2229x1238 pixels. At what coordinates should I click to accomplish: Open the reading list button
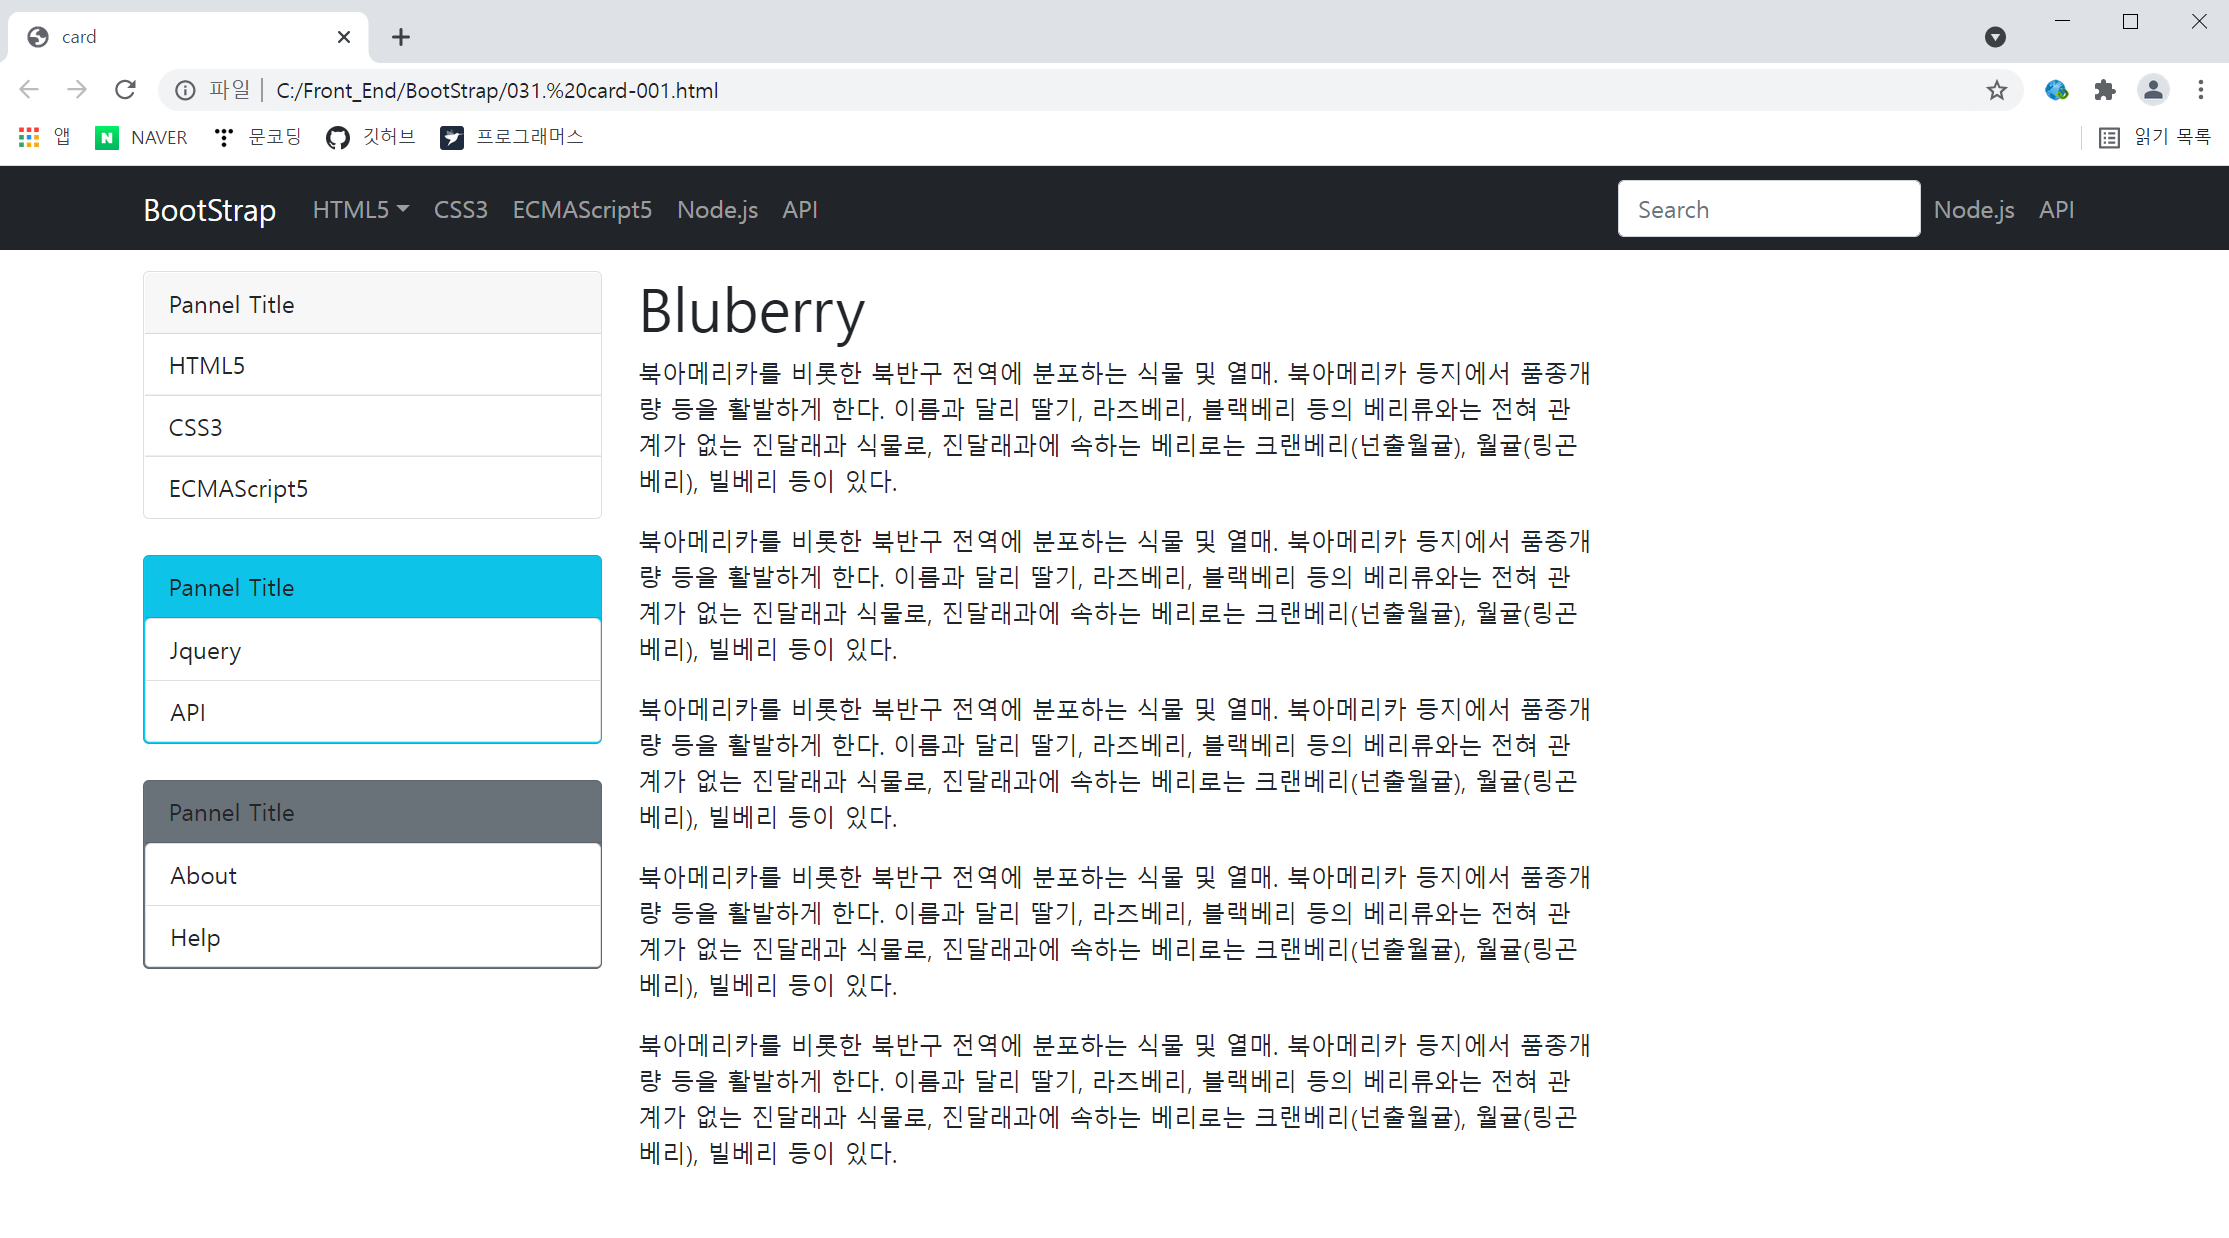tap(2154, 137)
